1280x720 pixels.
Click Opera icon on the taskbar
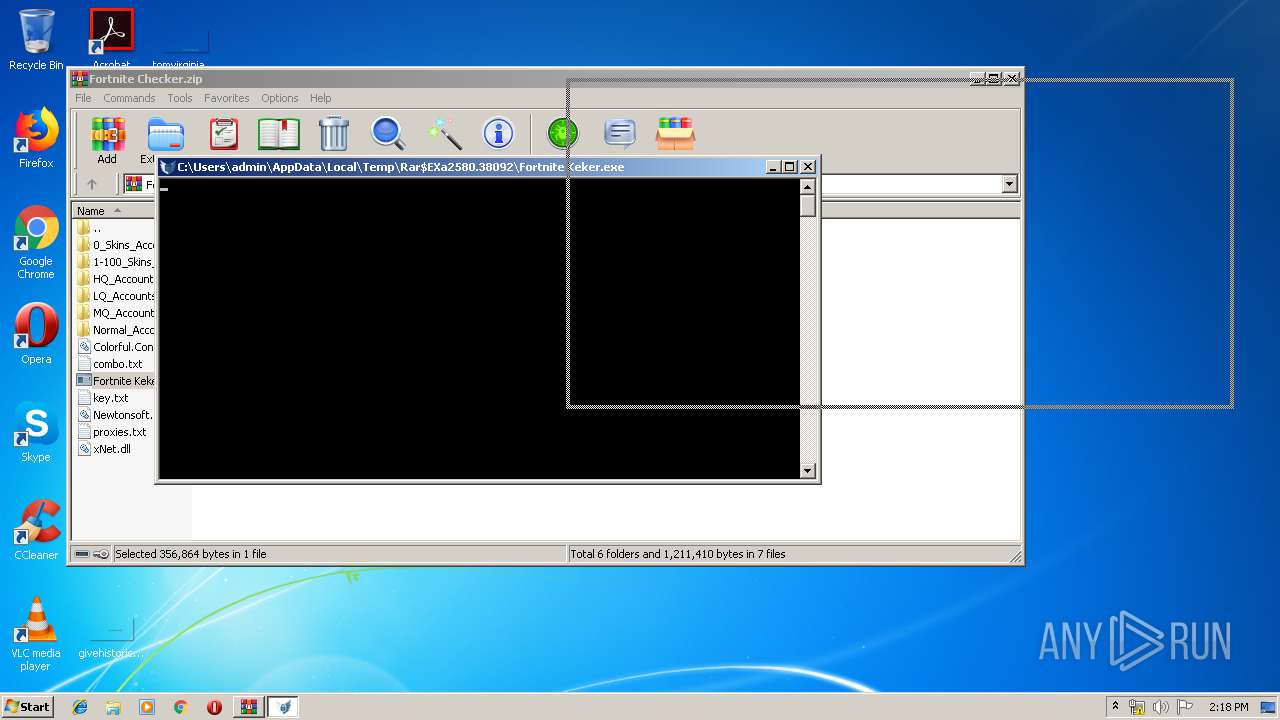214,707
